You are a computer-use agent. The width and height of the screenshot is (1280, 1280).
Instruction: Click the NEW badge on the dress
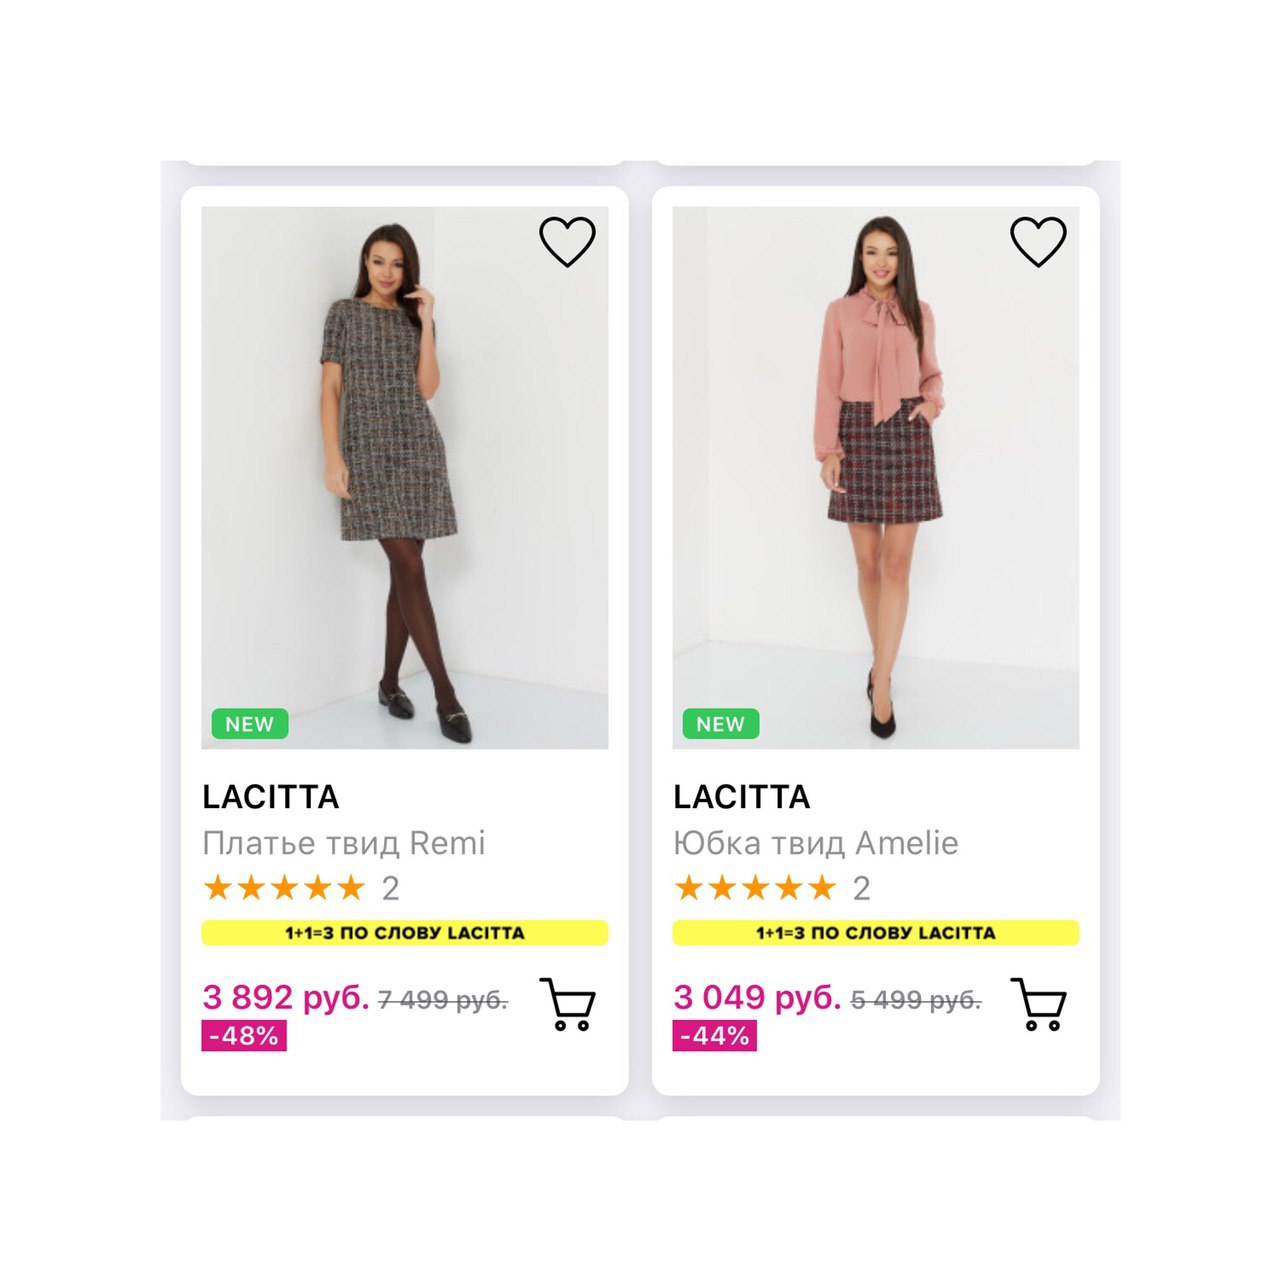249,724
